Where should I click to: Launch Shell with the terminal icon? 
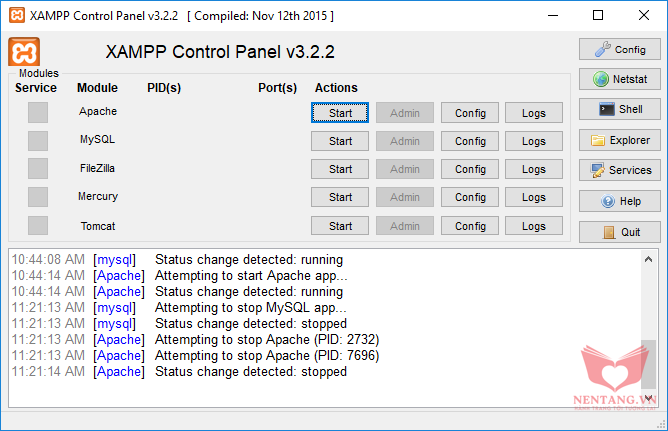tap(619, 109)
